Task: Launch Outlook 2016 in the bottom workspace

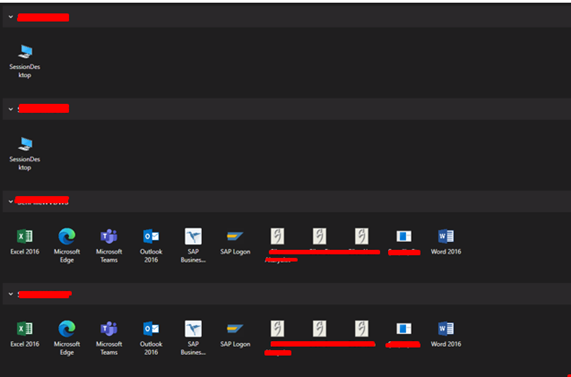Action: (151, 337)
